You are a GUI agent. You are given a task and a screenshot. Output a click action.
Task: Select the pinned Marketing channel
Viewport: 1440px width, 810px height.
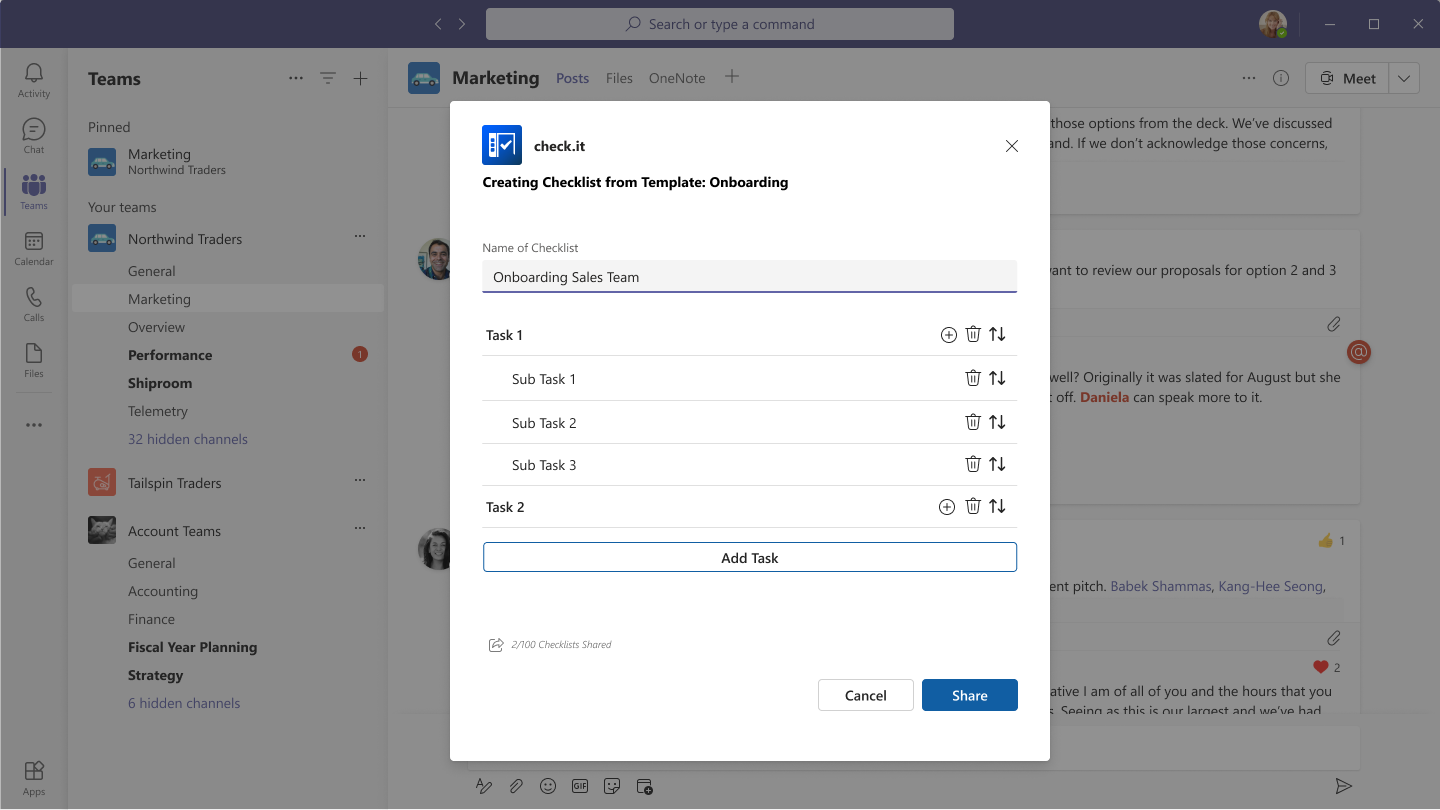pos(228,161)
